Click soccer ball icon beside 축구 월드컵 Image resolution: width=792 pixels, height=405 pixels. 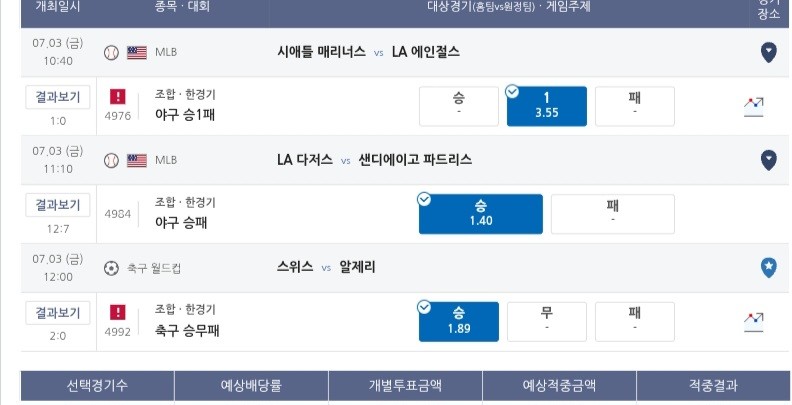pos(111,268)
